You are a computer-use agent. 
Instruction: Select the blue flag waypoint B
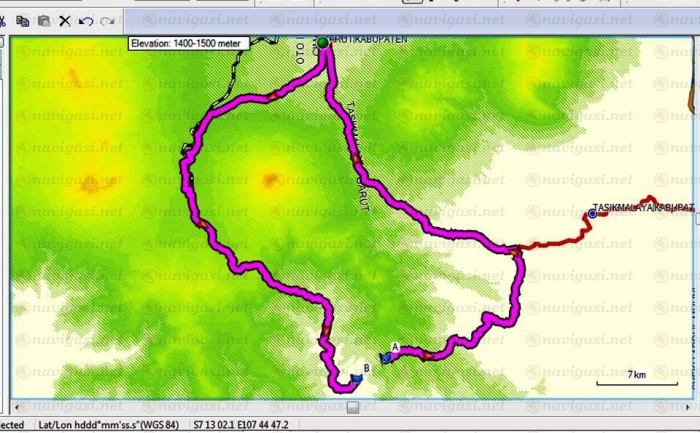356,377
